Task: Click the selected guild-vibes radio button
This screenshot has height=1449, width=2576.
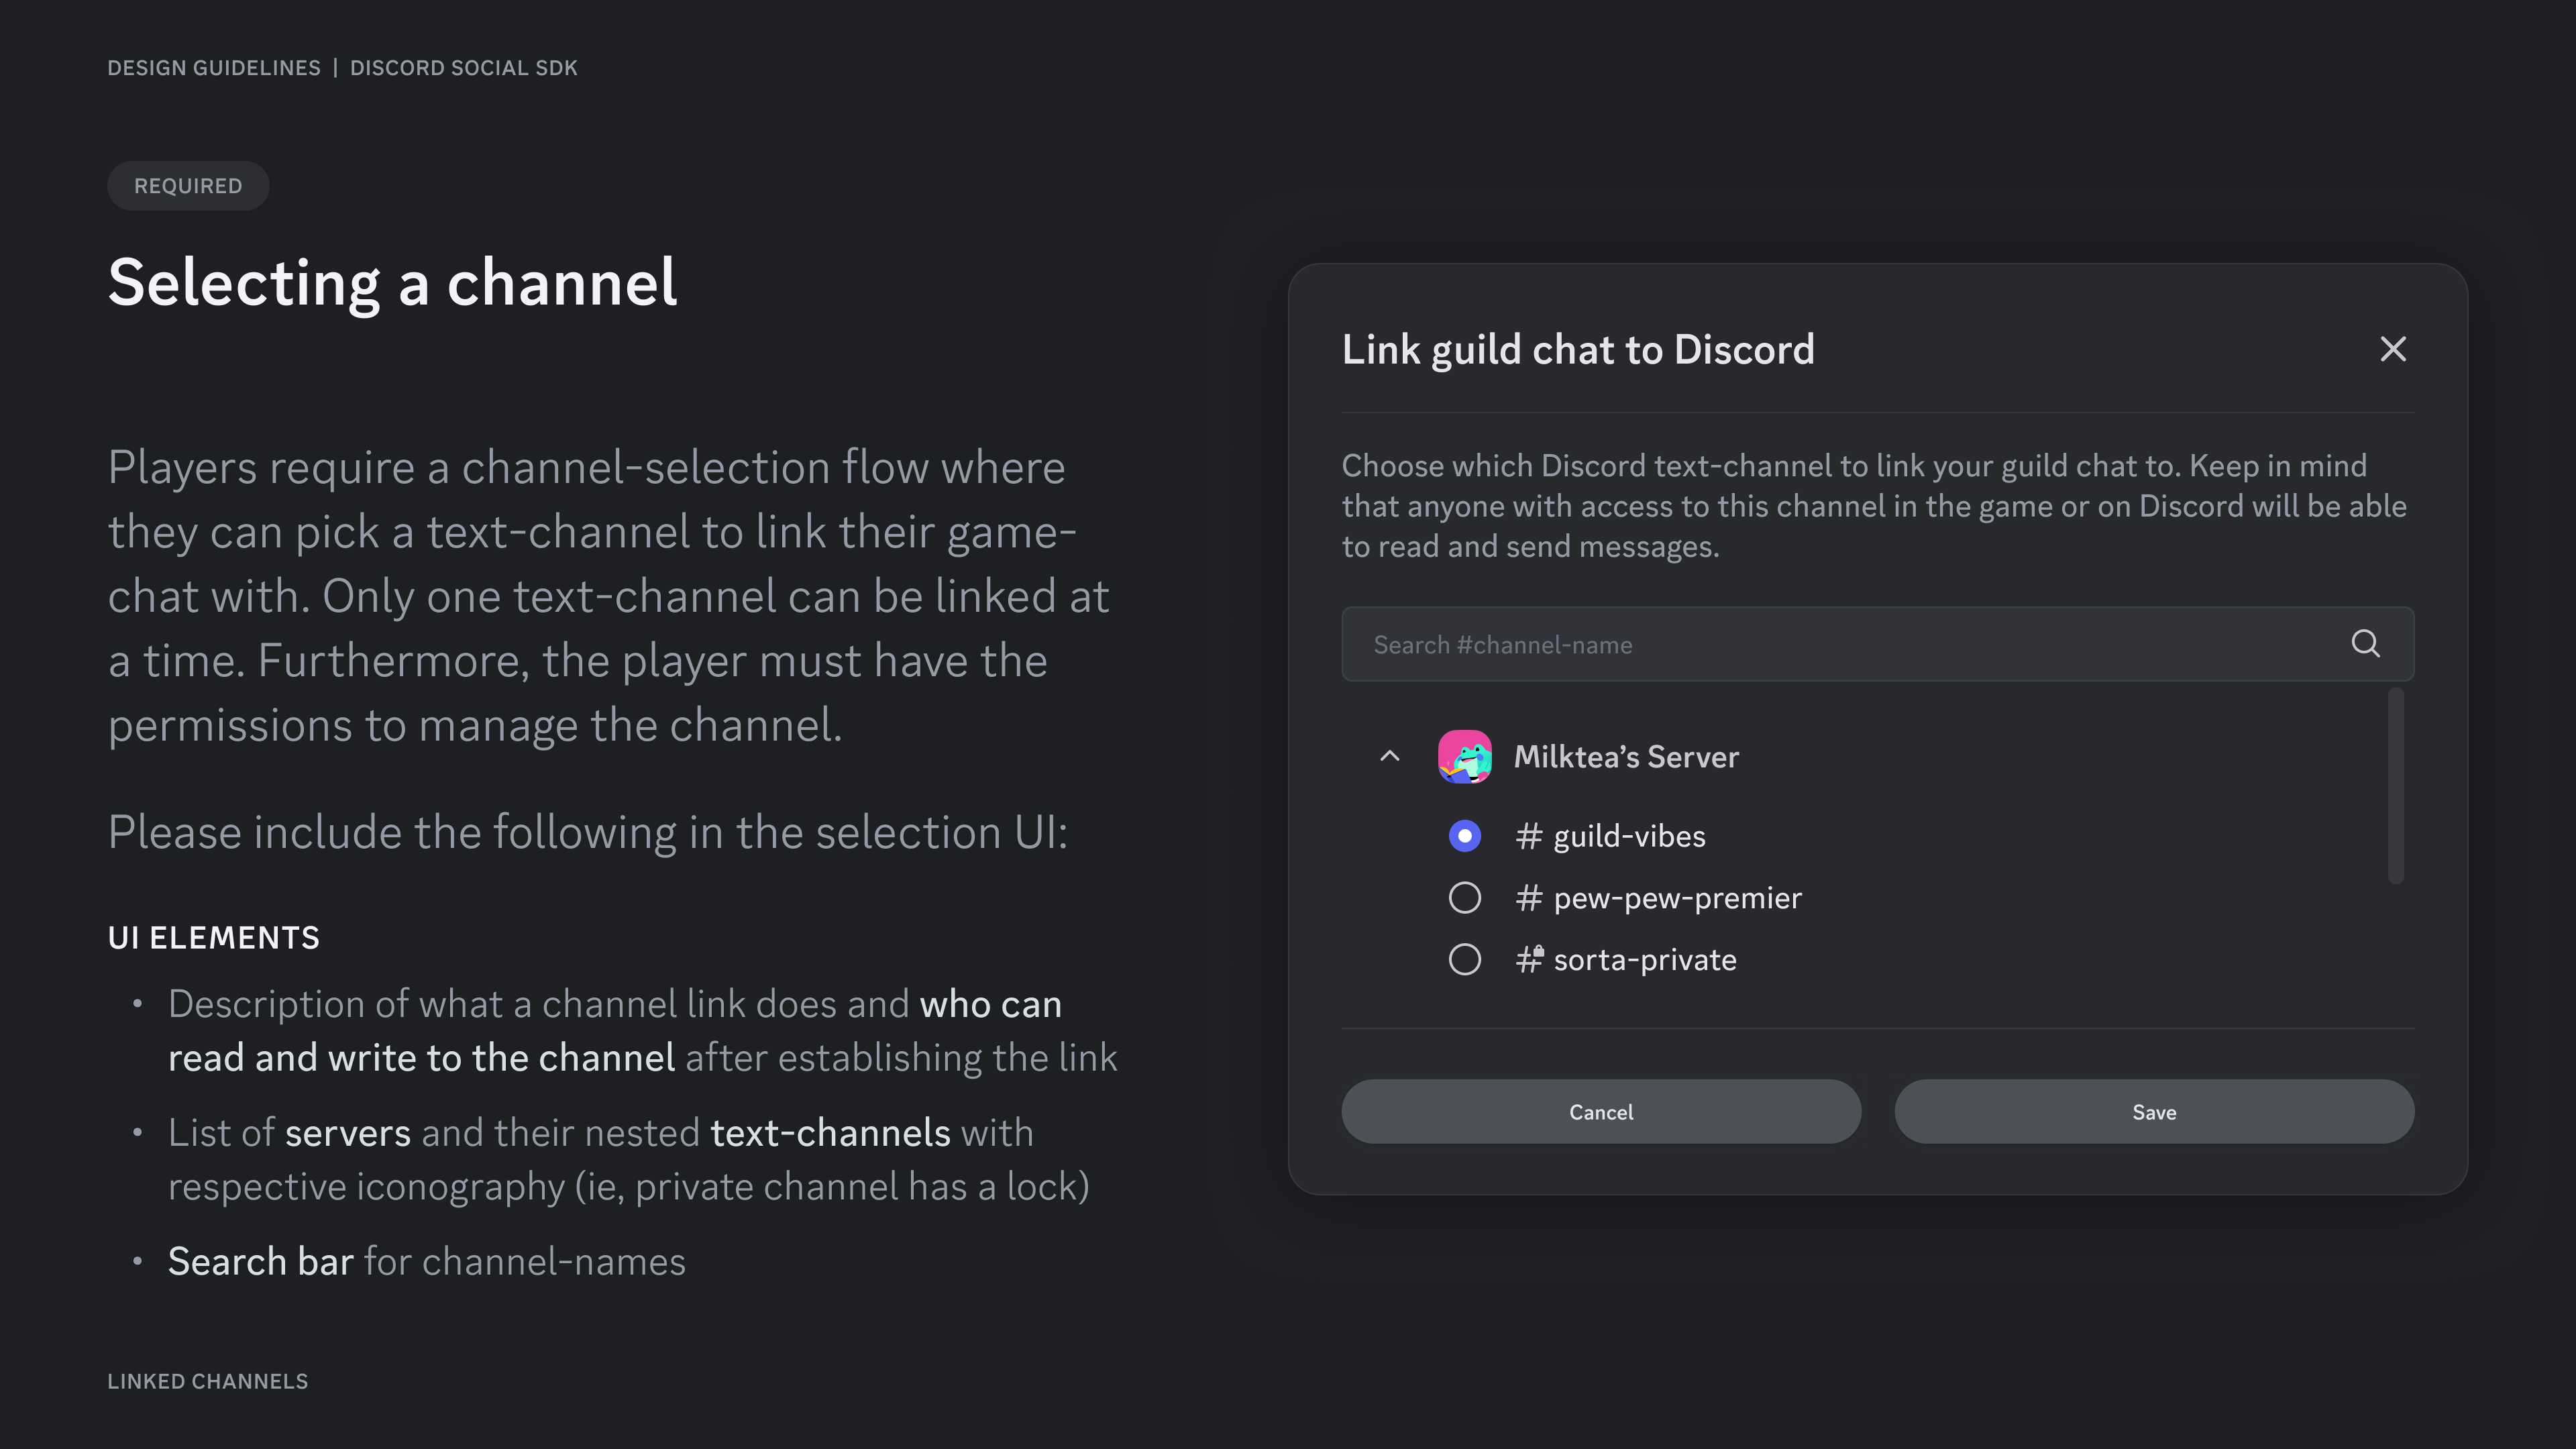Action: [x=1465, y=836]
